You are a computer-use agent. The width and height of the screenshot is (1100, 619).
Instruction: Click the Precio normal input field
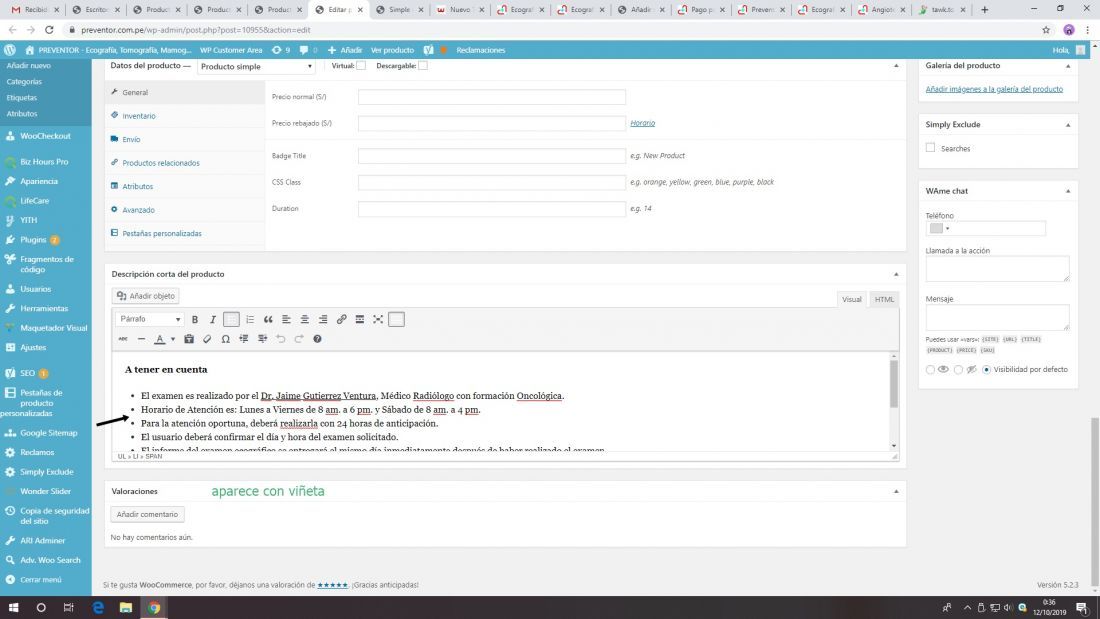pyautogui.click(x=491, y=97)
